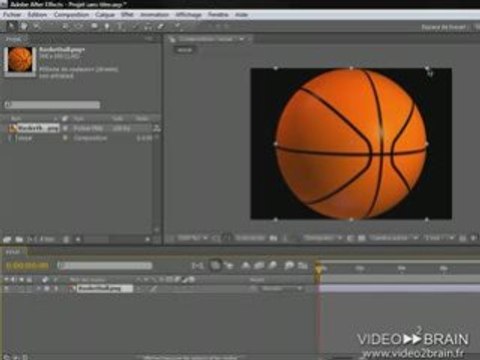Select the Selection arrow tool
480x360 pixels.
point(11,26)
